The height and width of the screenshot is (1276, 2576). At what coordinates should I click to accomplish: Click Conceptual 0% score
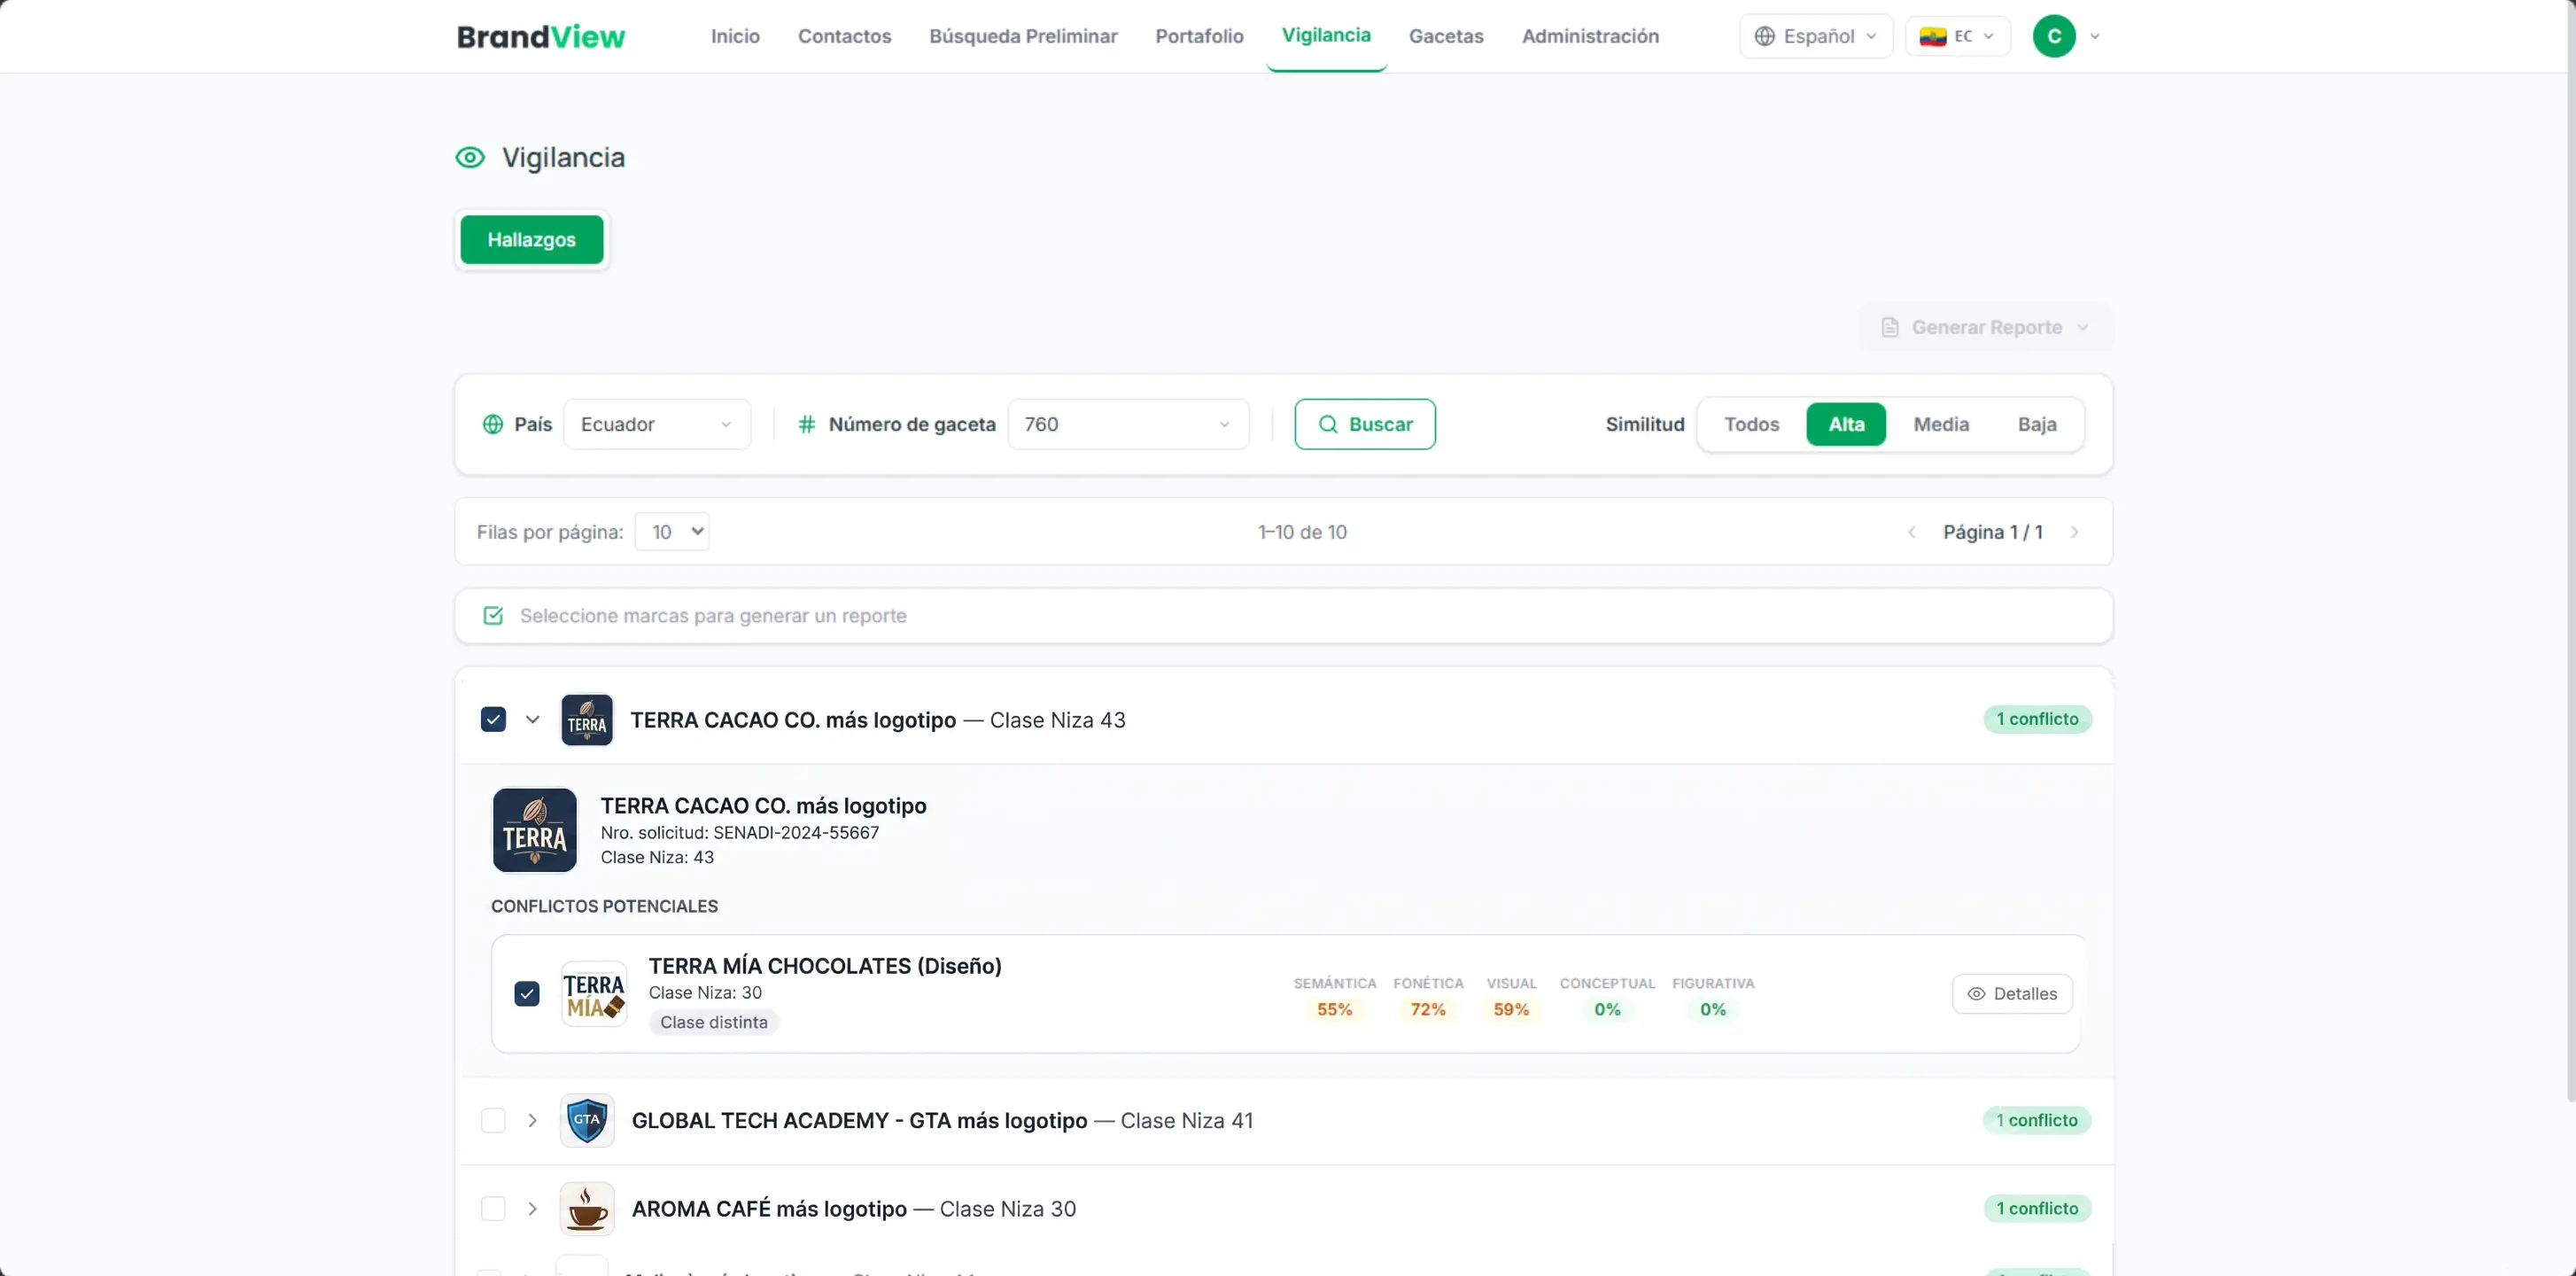point(1607,1009)
